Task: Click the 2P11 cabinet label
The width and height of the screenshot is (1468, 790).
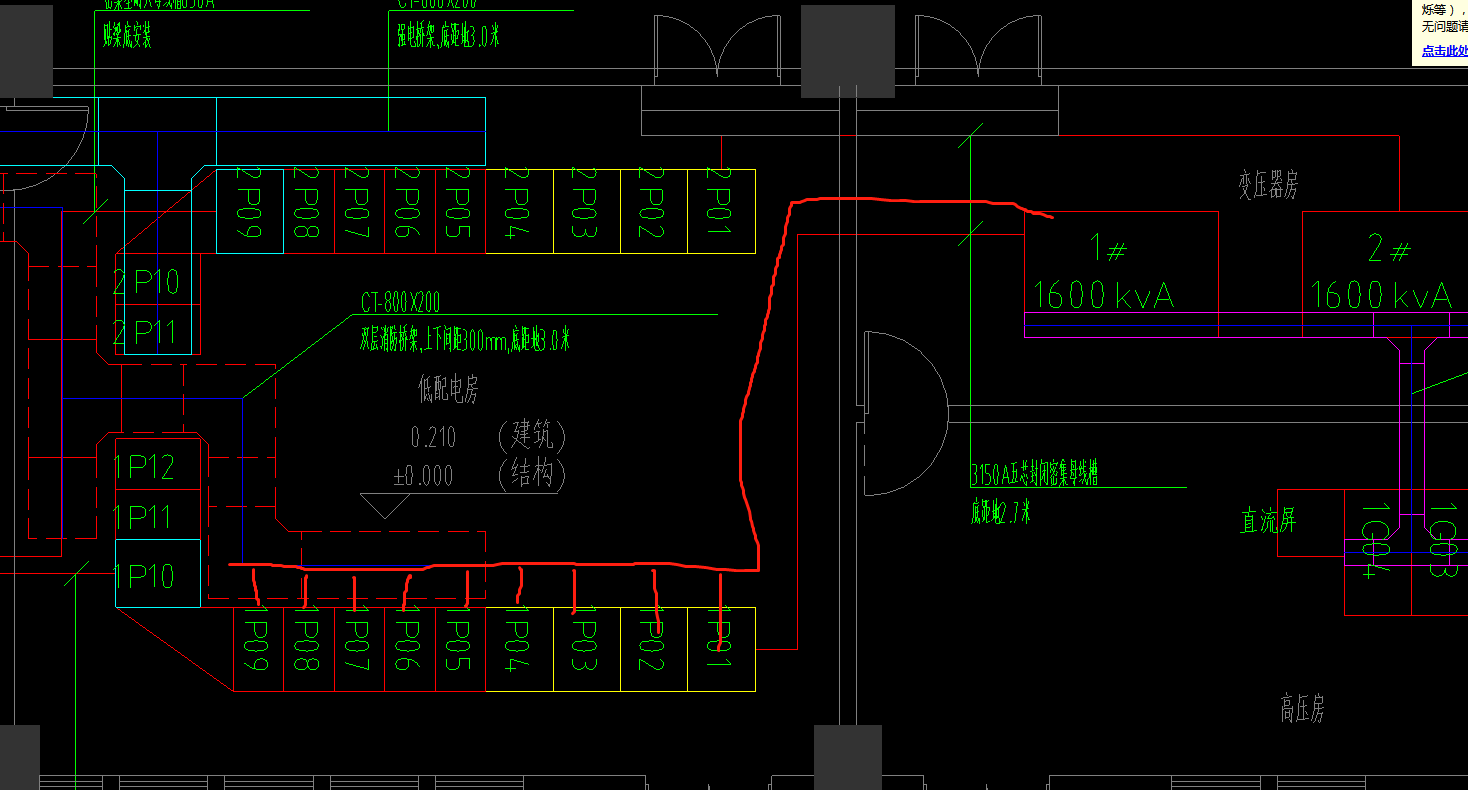Action: (145, 333)
